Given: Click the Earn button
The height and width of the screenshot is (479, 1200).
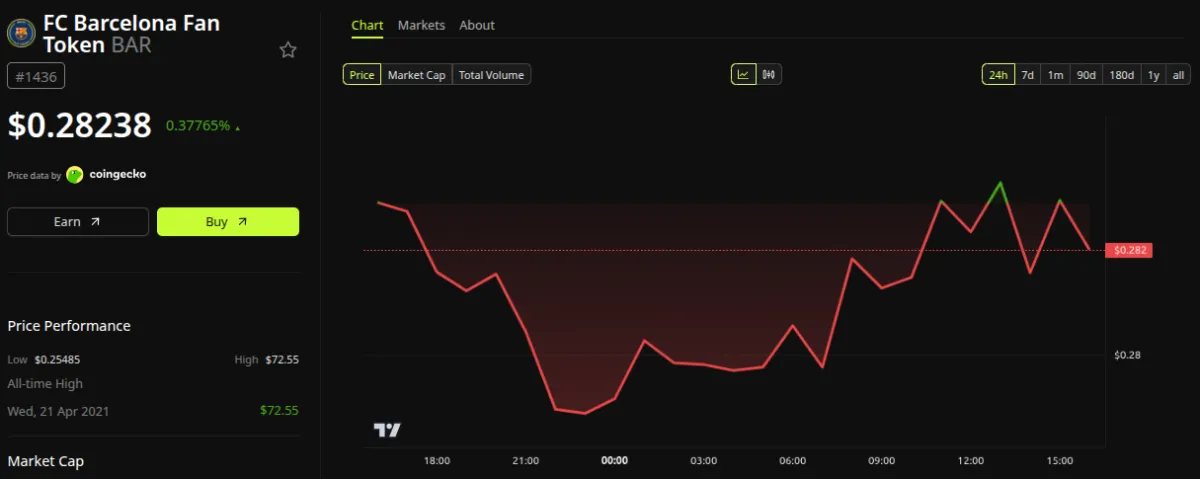Looking at the screenshot, I should click(x=78, y=222).
